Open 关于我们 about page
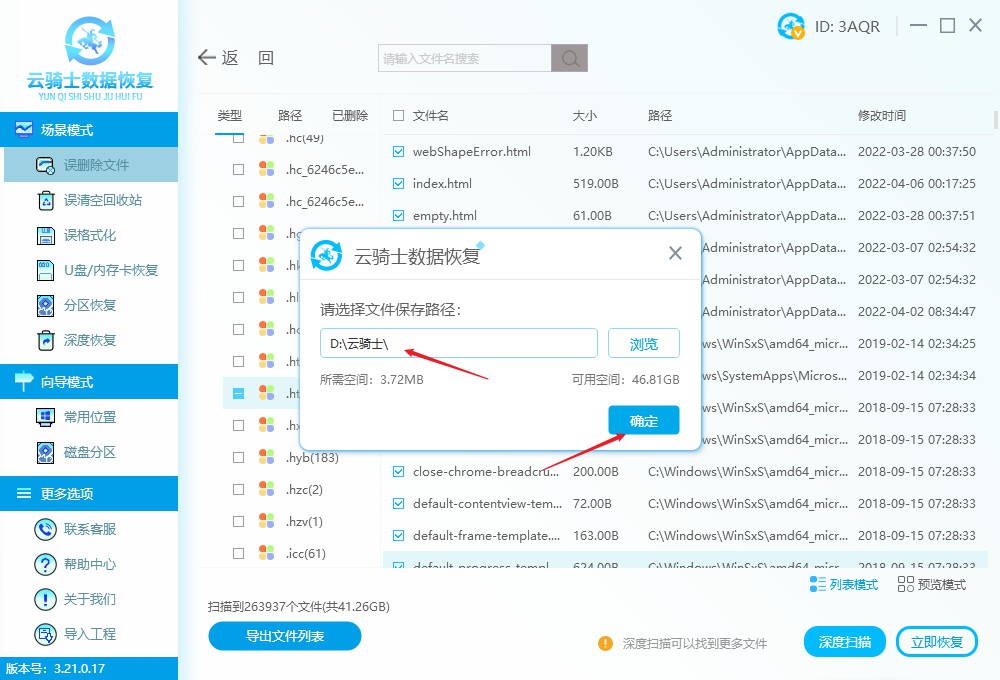The image size is (1000, 680). [x=75, y=599]
